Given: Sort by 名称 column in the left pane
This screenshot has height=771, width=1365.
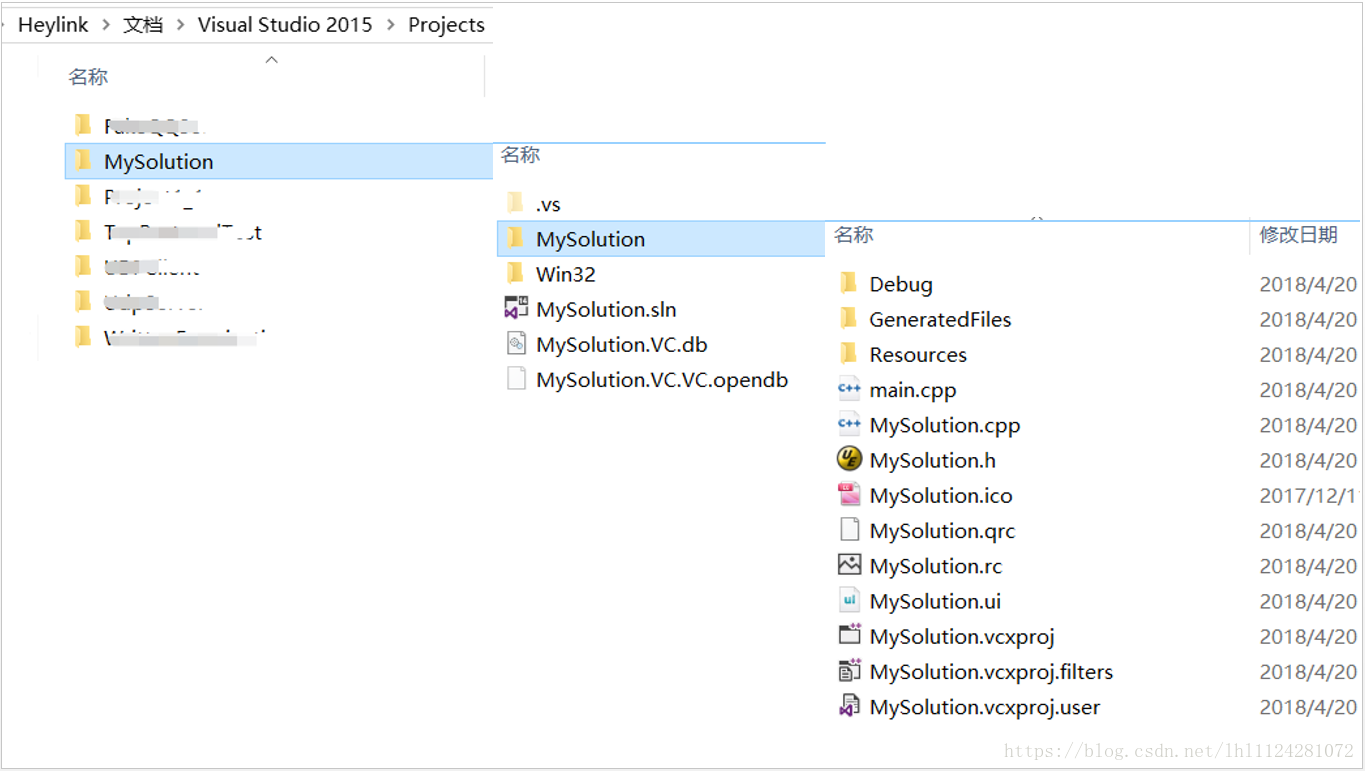Looking at the screenshot, I should [x=88, y=77].
